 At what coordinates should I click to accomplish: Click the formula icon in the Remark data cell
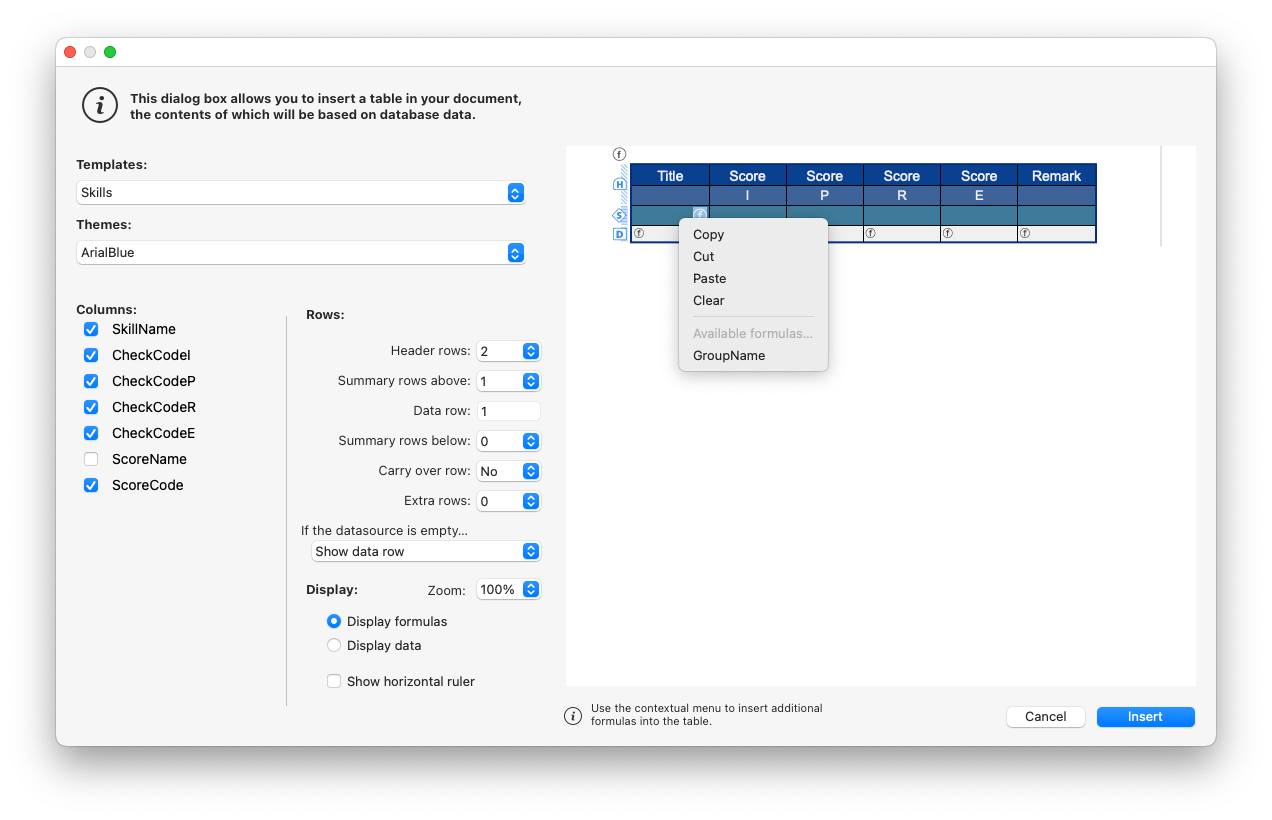(1025, 234)
